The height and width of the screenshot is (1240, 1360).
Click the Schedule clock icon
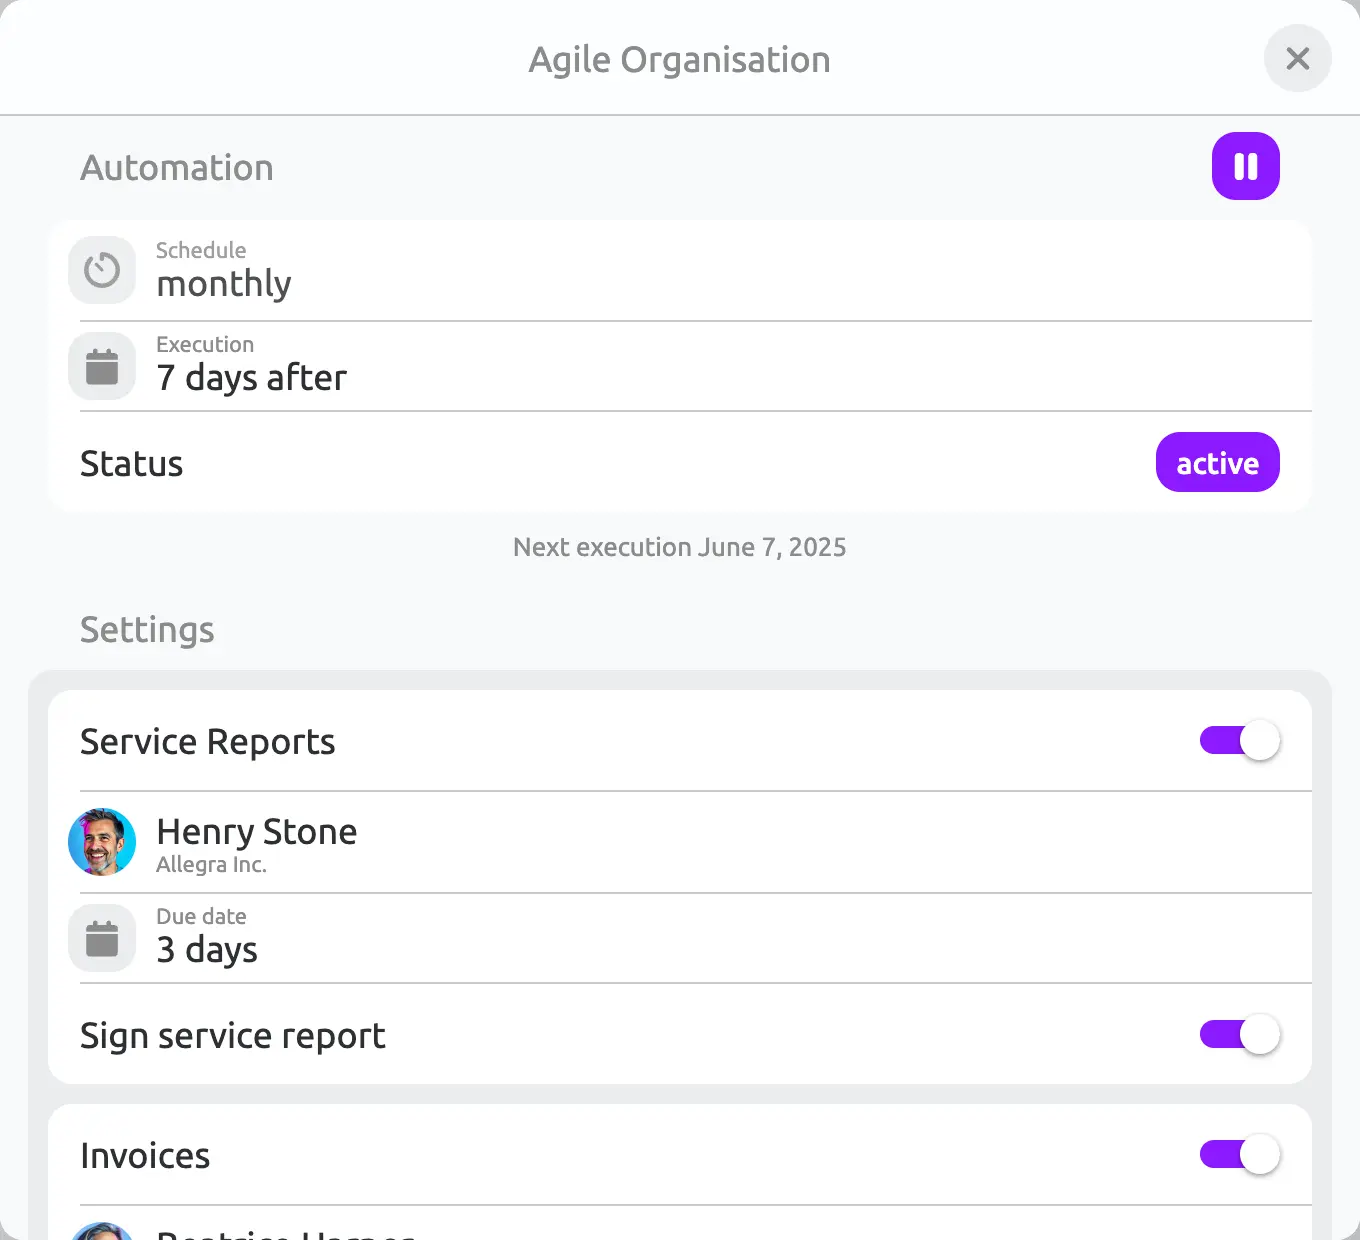[102, 270]
